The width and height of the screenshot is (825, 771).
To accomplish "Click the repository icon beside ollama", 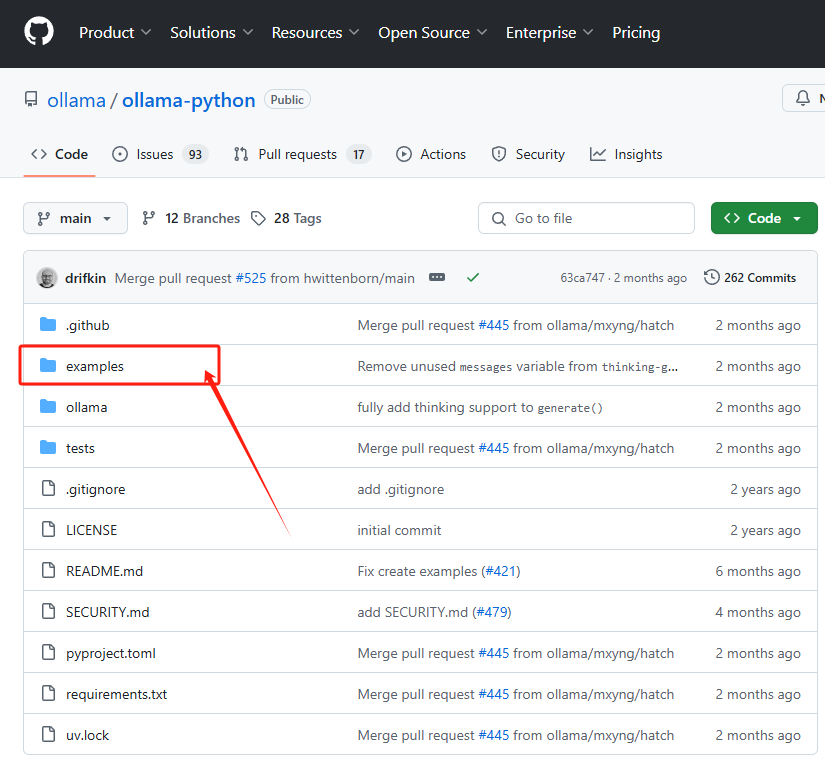I will click(31, 99).
